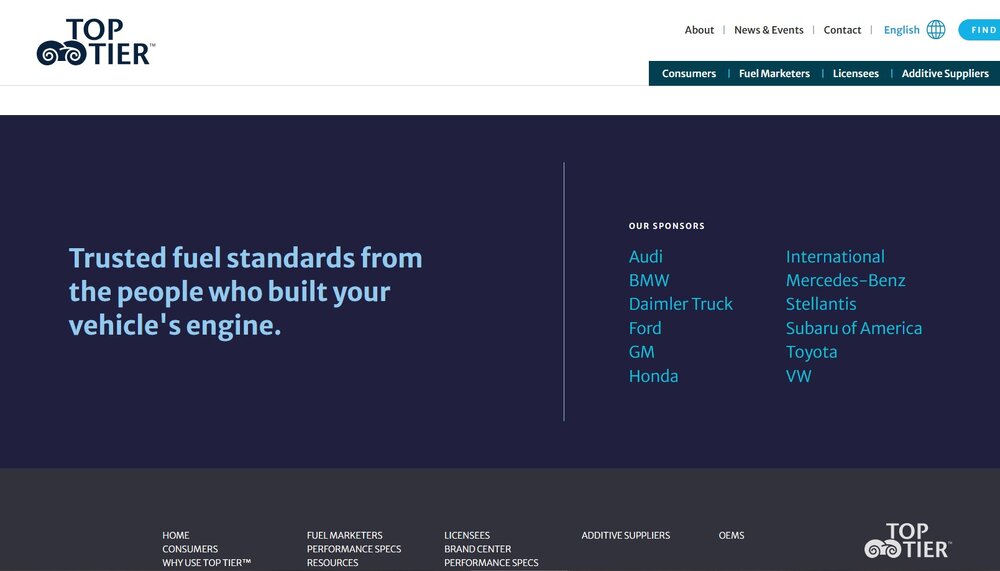
Task: Click the TOP TIER logo in header
Action: click(96, 42)
